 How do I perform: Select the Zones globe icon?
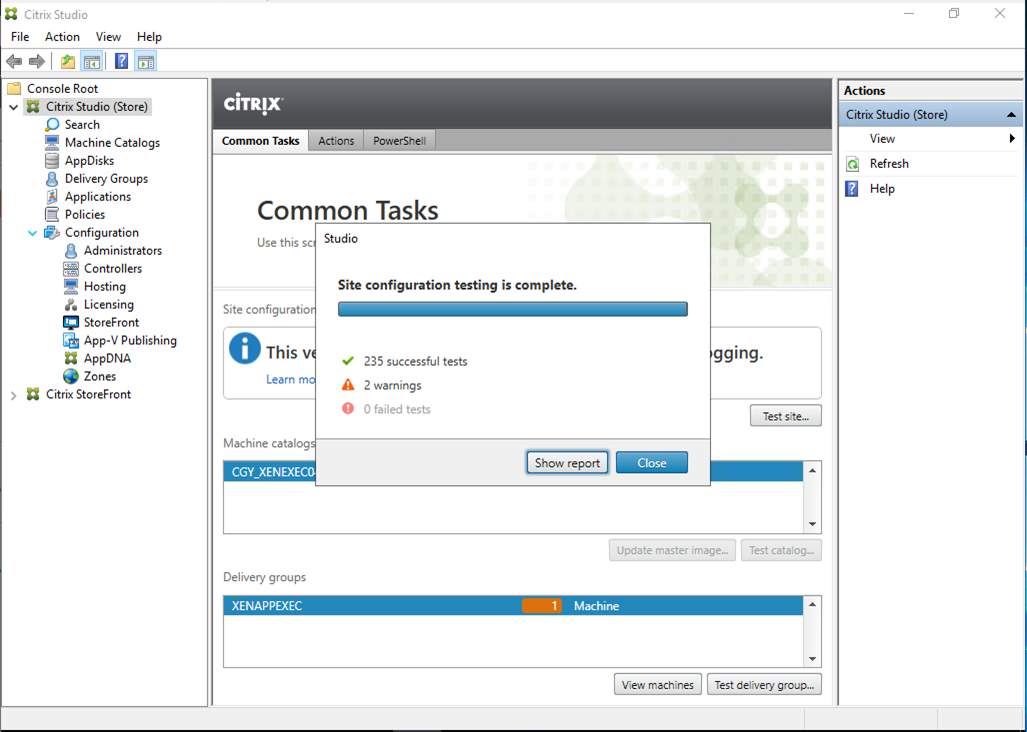(71, 376)
